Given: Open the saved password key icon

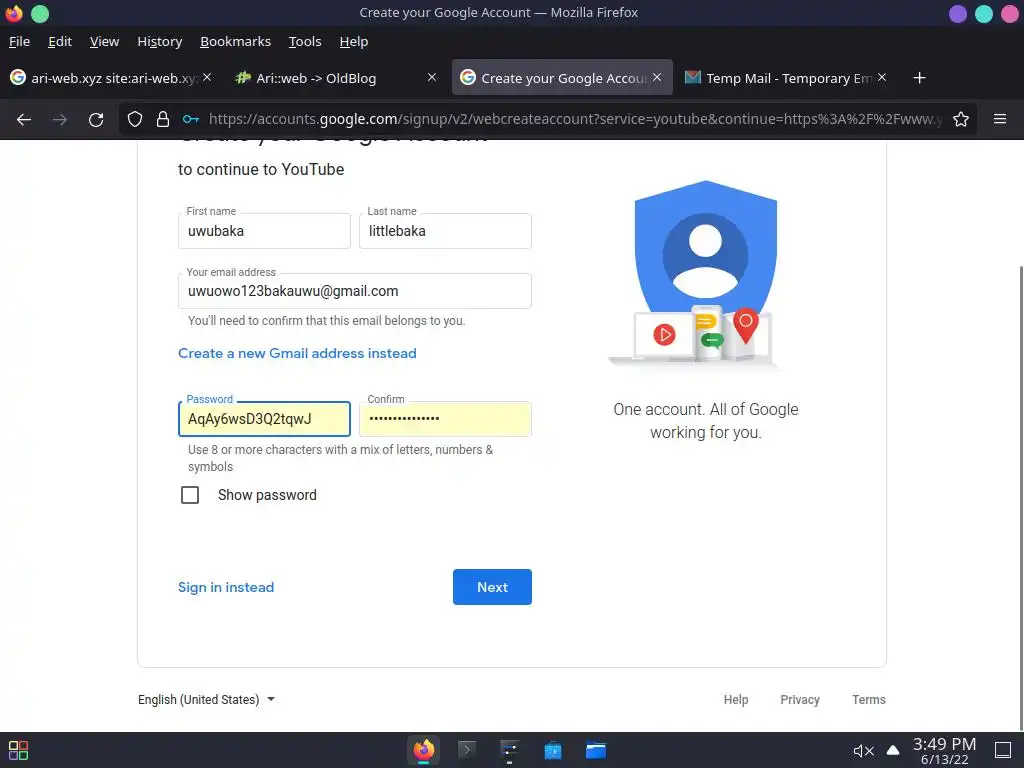Looking at the screenshot, I should point(191,119).
